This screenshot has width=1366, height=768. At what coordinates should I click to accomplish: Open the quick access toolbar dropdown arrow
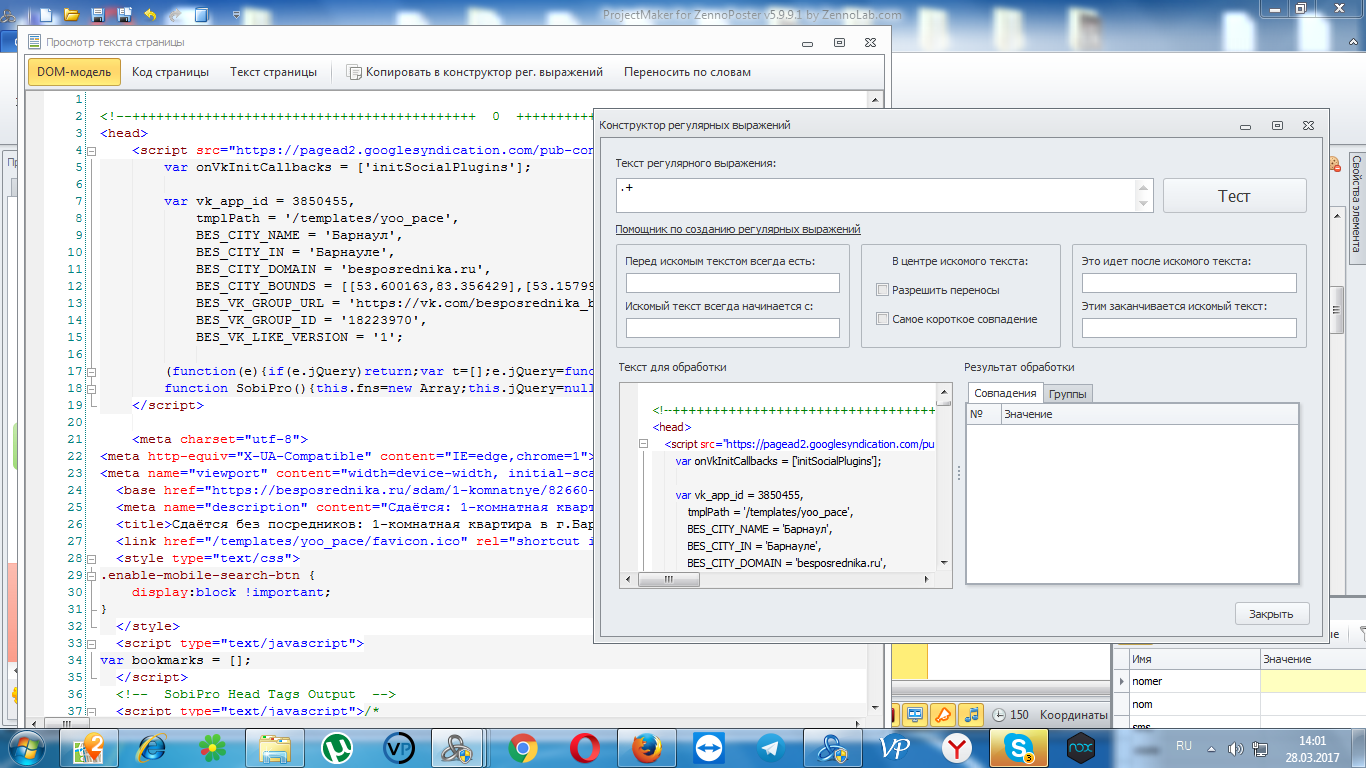click(x=235, y=15)
